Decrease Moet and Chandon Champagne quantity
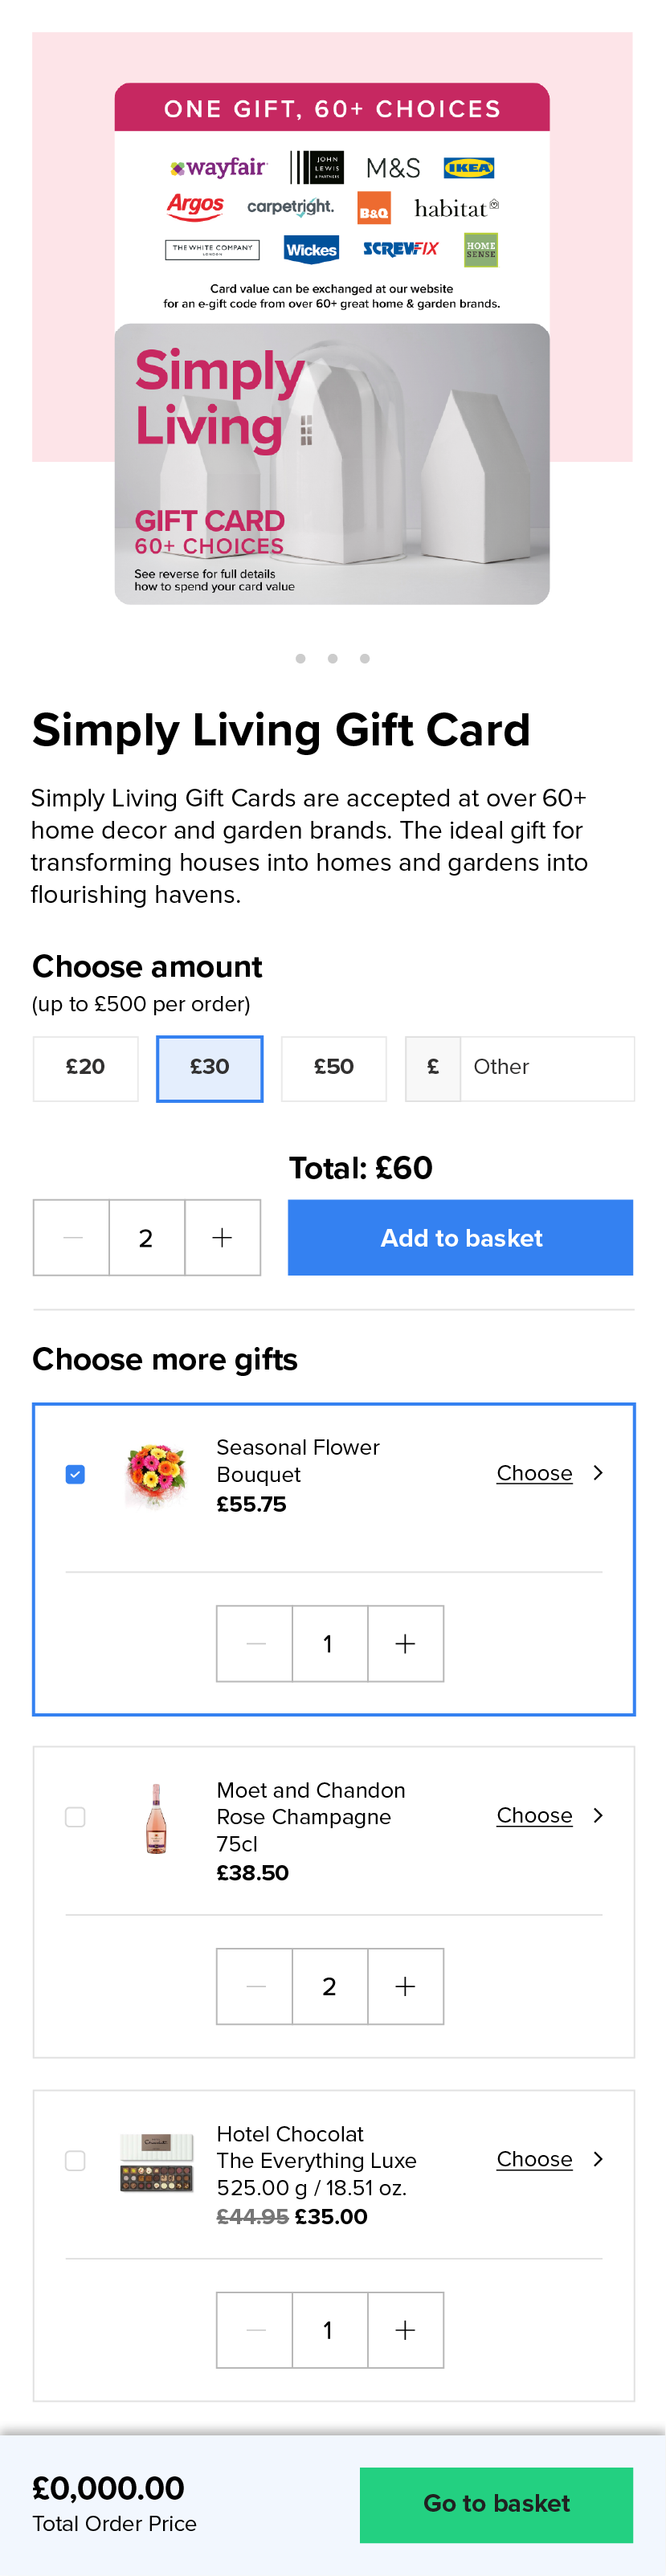The height and width of the screenshot is (2576, 666). pyautogui.click(x=255, y=1986)
